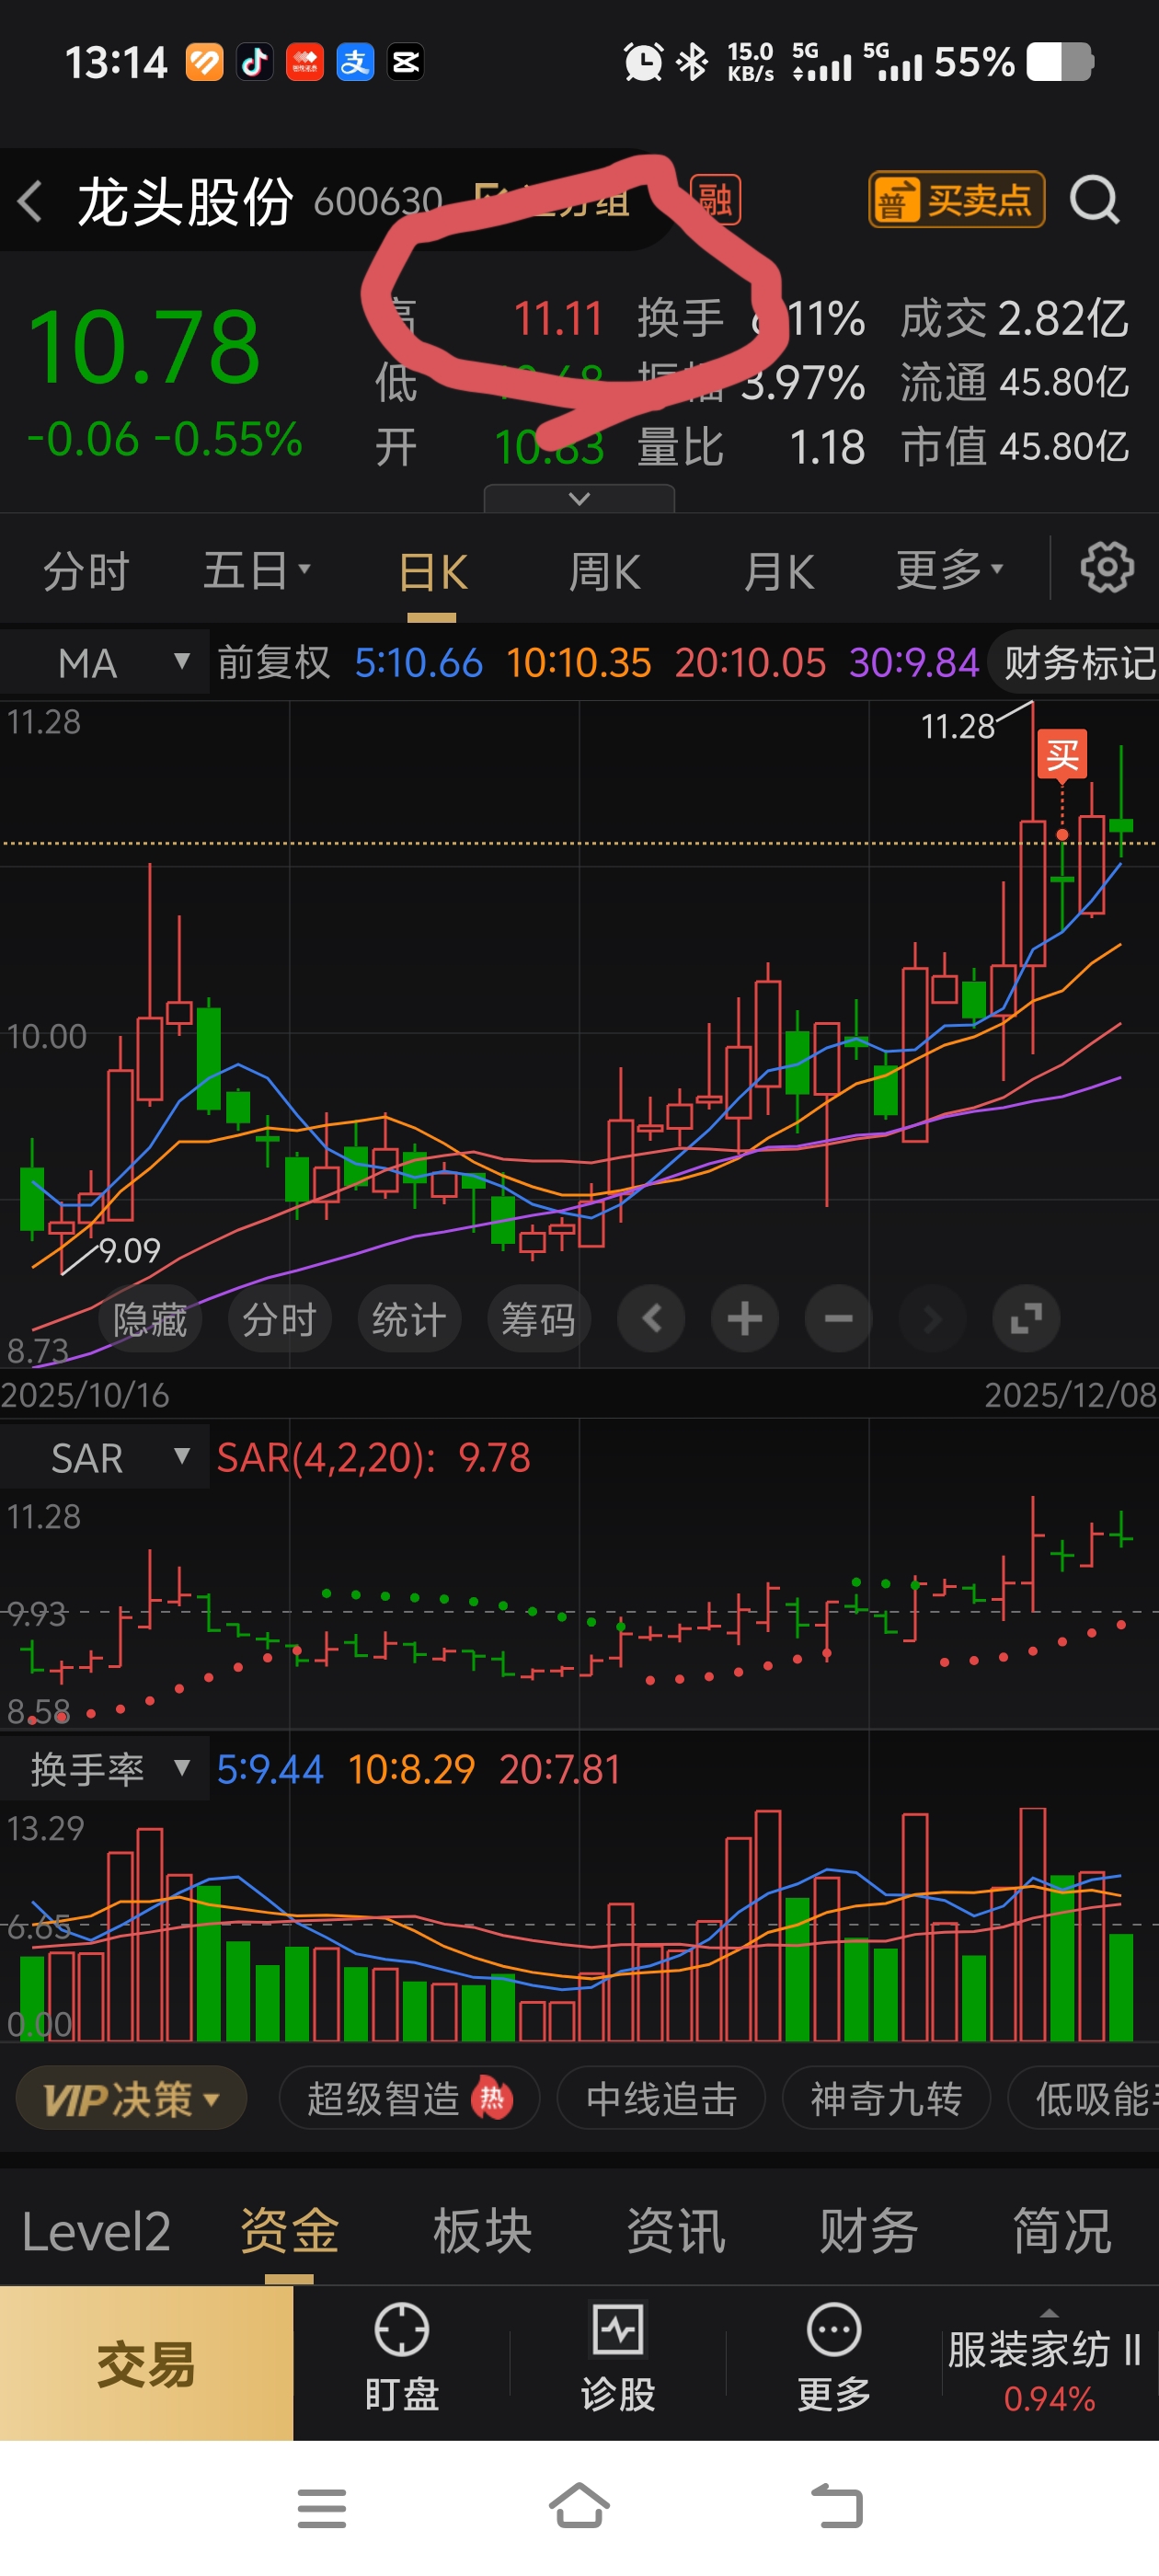Tap the Android back button

pyautogui.click(x=836, y=2507)
